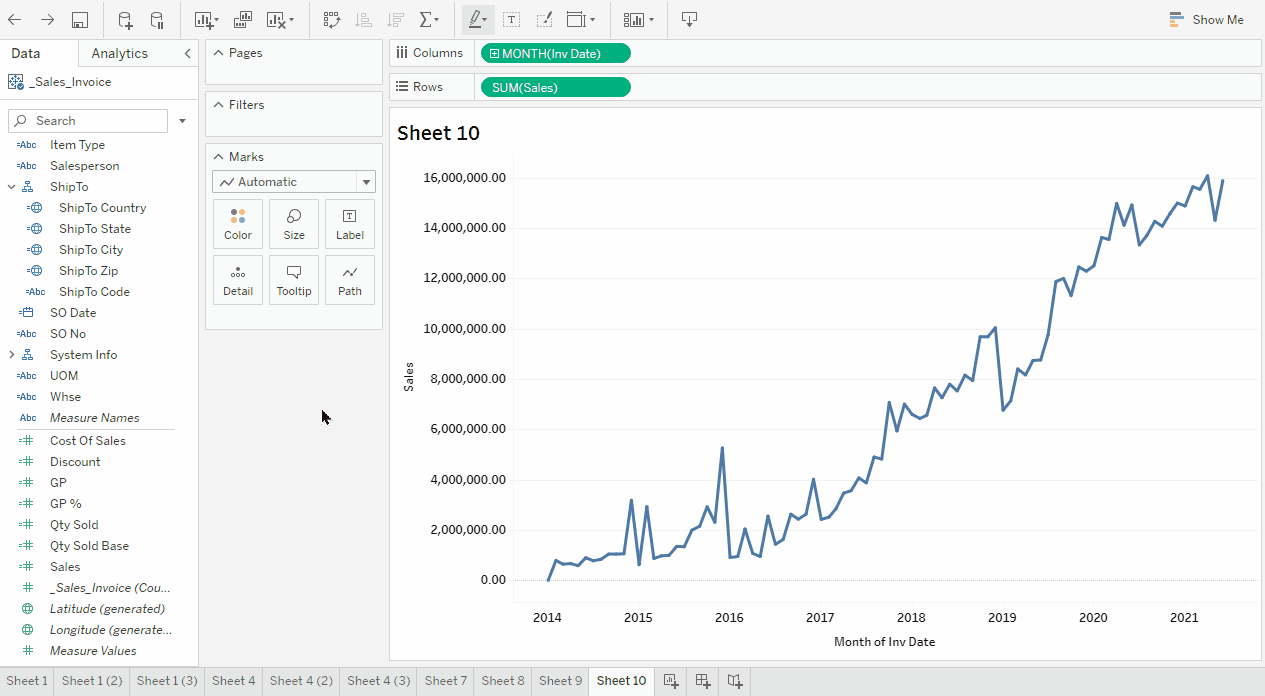Expand the System Info folder

click(12, 355)
